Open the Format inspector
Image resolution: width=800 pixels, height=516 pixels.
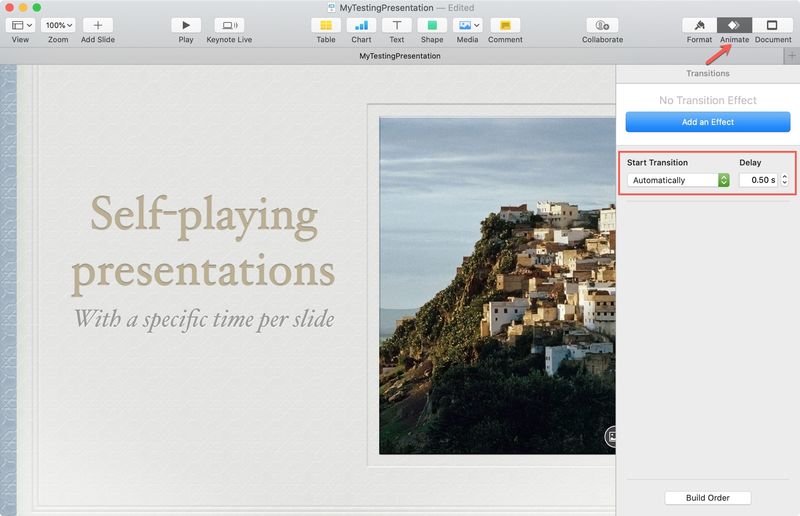699,25
